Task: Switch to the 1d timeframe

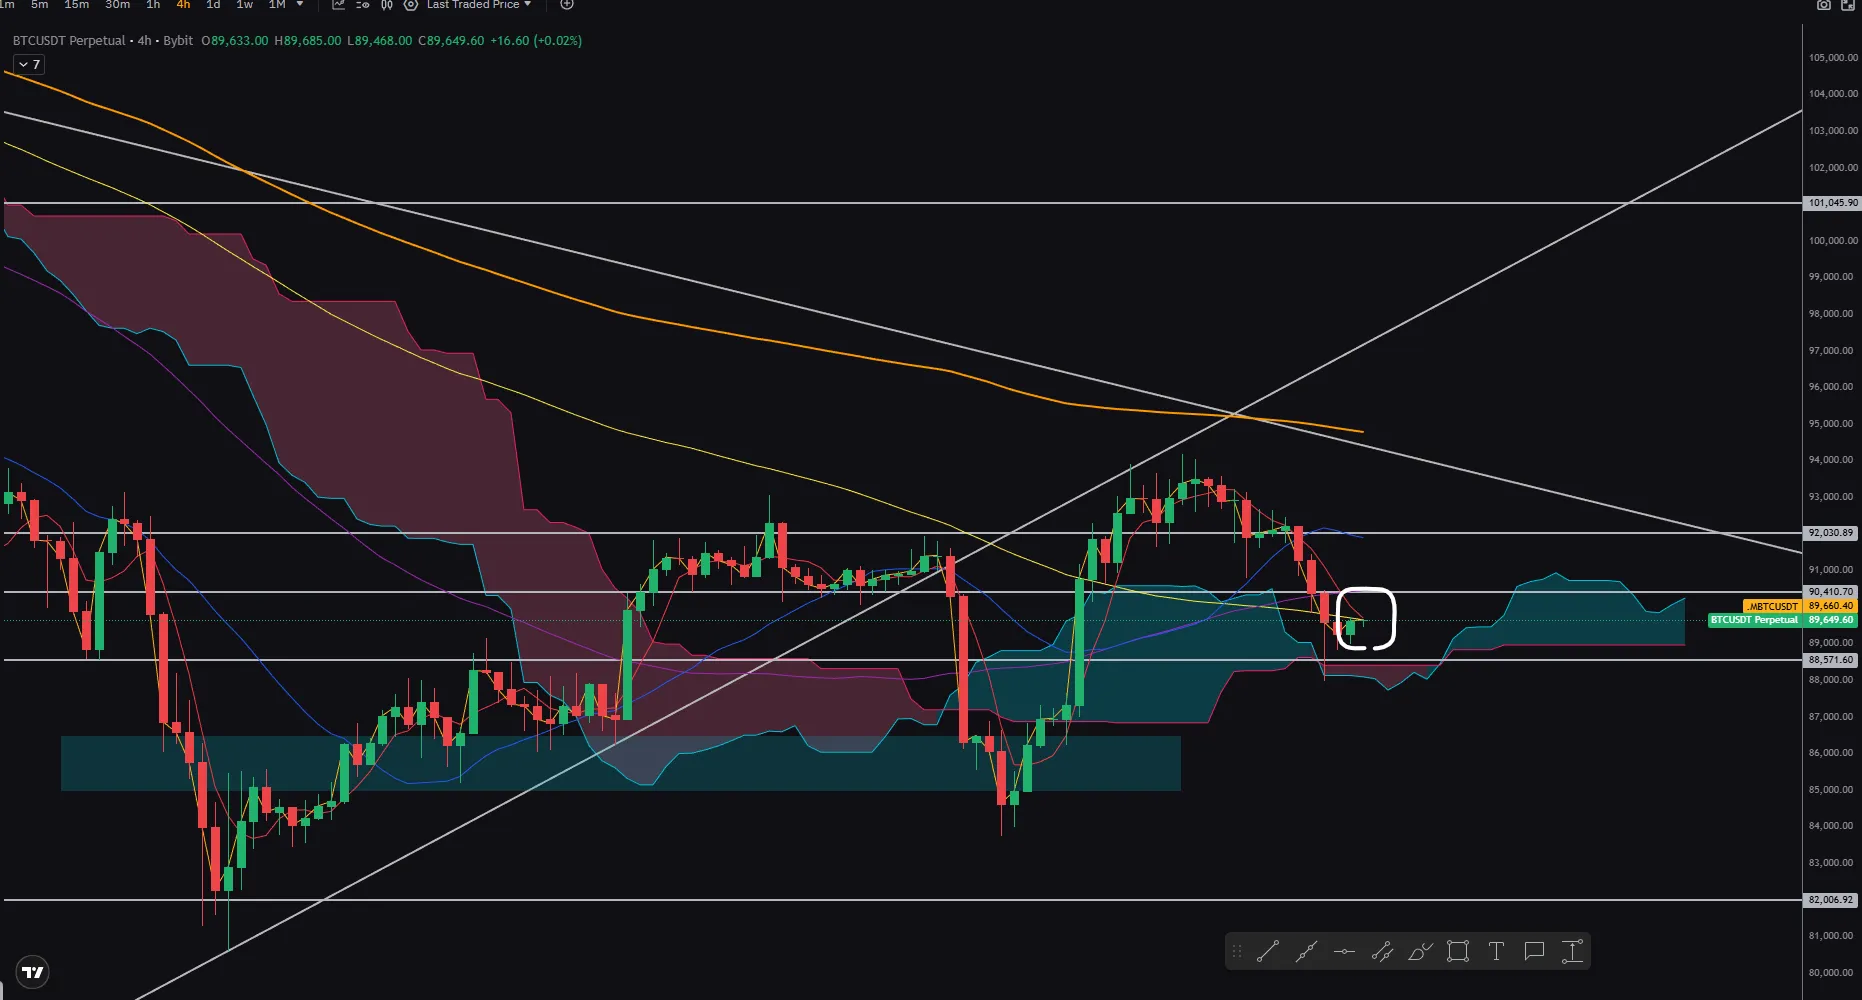Action: [x=213, y=5]
